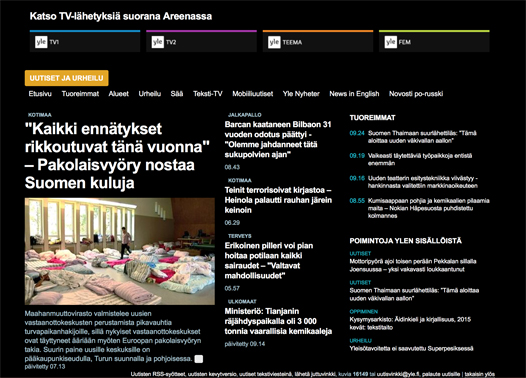Viewport: 526px width, 378px height.
Task: Click the Poimintoja Ylen sisällöistä heading
Action: point(406,241)
